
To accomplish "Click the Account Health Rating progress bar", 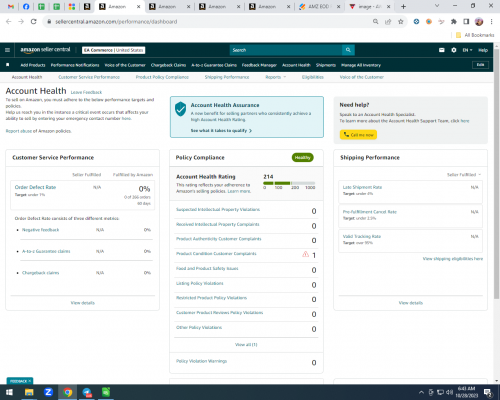I will 289,183.
